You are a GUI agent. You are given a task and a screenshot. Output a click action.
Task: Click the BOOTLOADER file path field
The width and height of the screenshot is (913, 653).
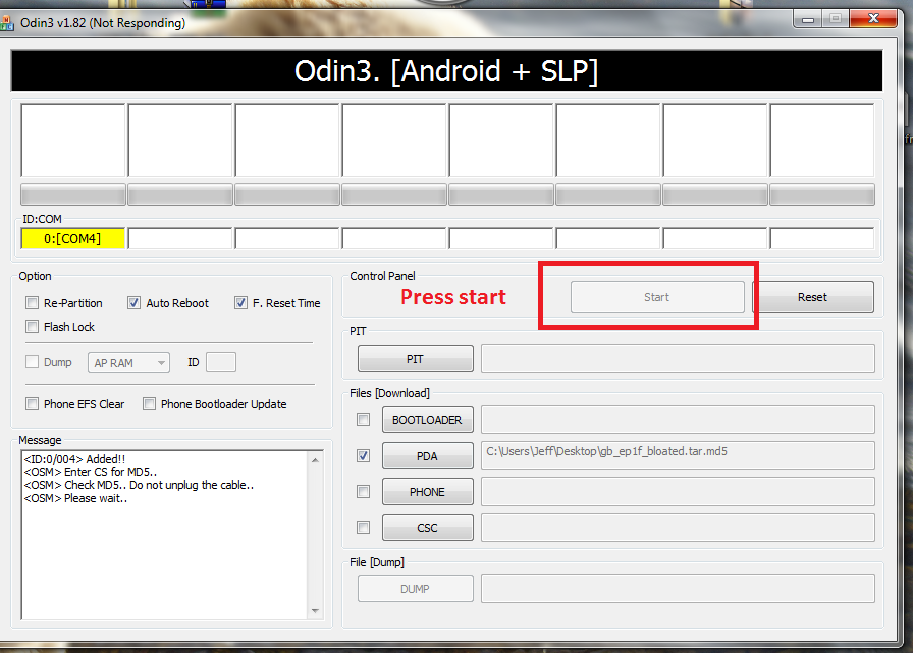tap(678, 419)
